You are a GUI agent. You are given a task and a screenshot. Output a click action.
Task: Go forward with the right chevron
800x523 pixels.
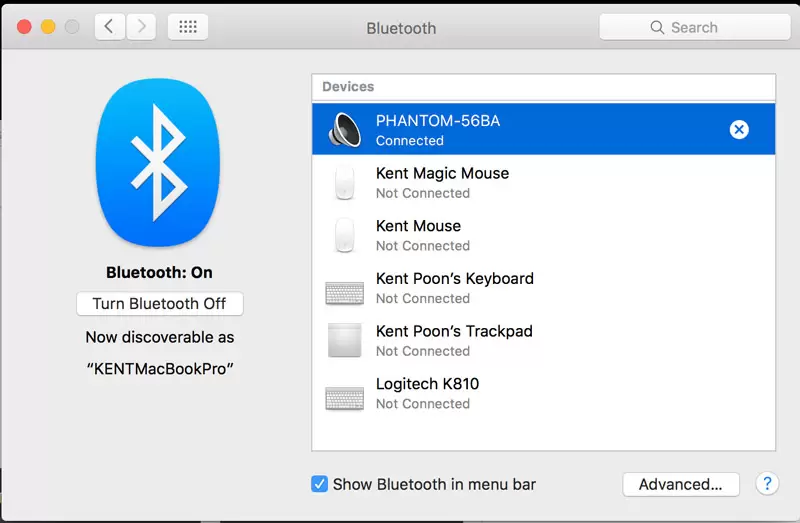click(x=142, y=27)
